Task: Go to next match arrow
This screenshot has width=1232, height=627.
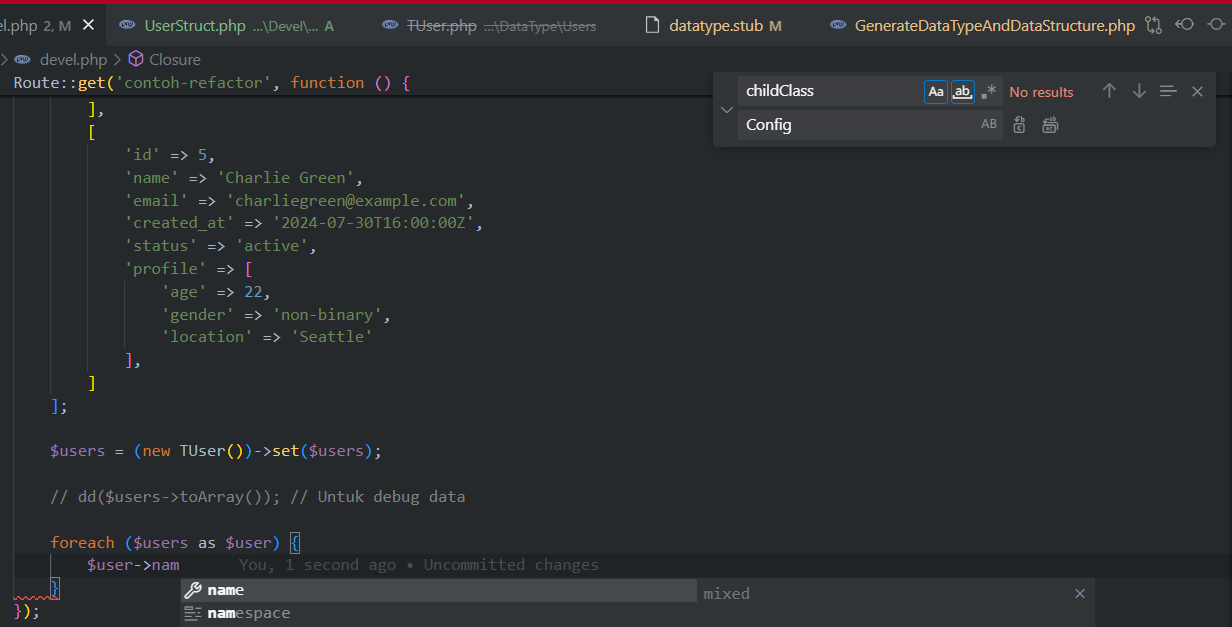Action: coord(1139,91)
